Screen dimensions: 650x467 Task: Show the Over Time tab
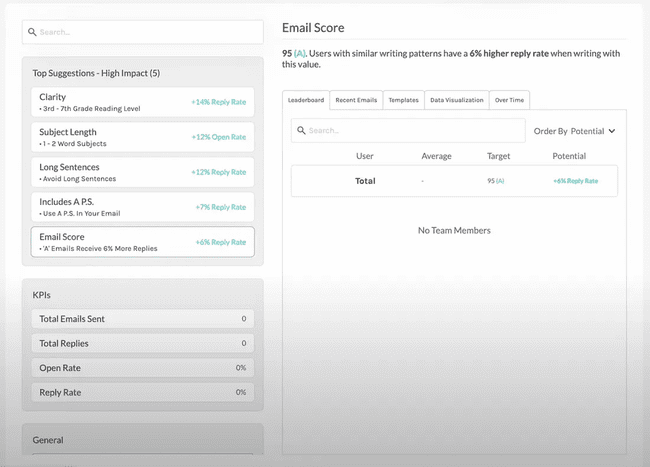coord(508,100)
